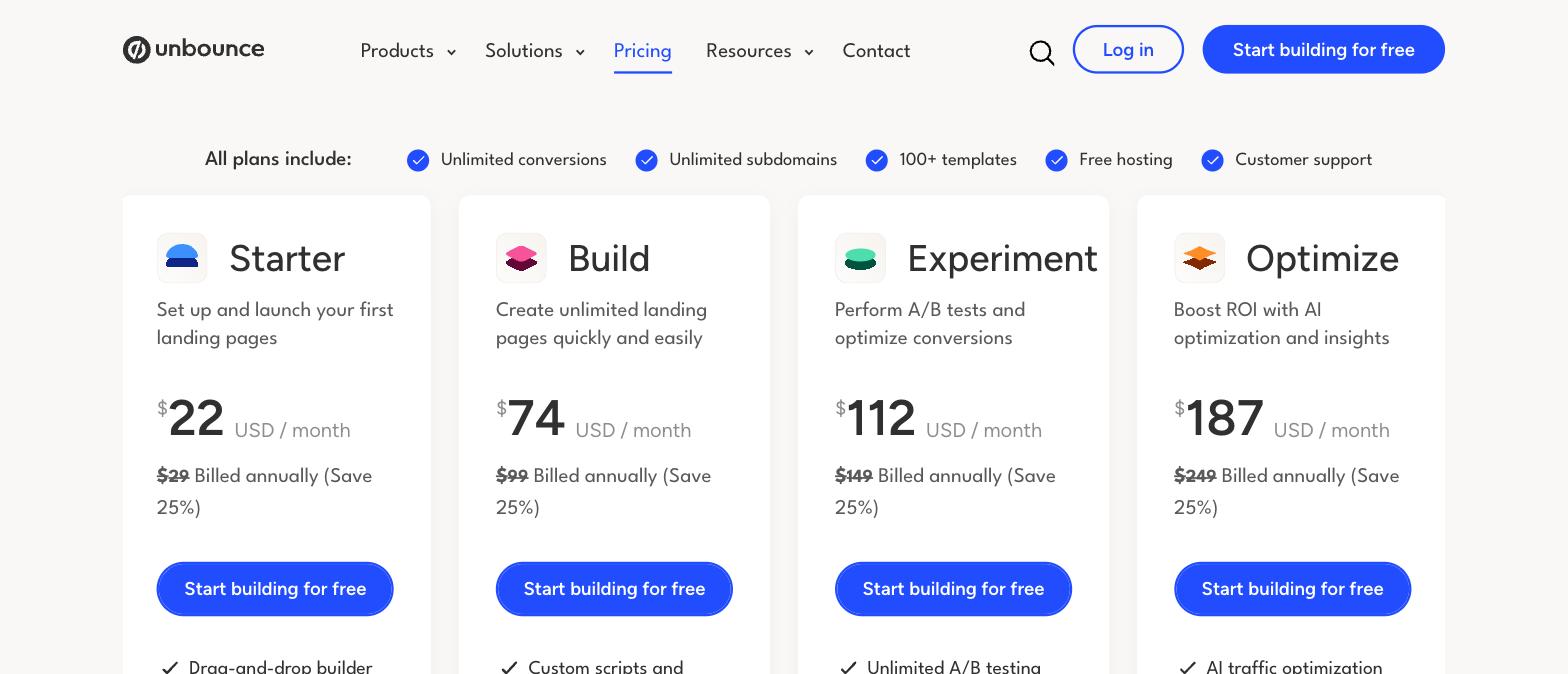This screenshot has height=674, width=1568.
Task: Click the Free hosting check icon
Action: [x=1057, y=160]
